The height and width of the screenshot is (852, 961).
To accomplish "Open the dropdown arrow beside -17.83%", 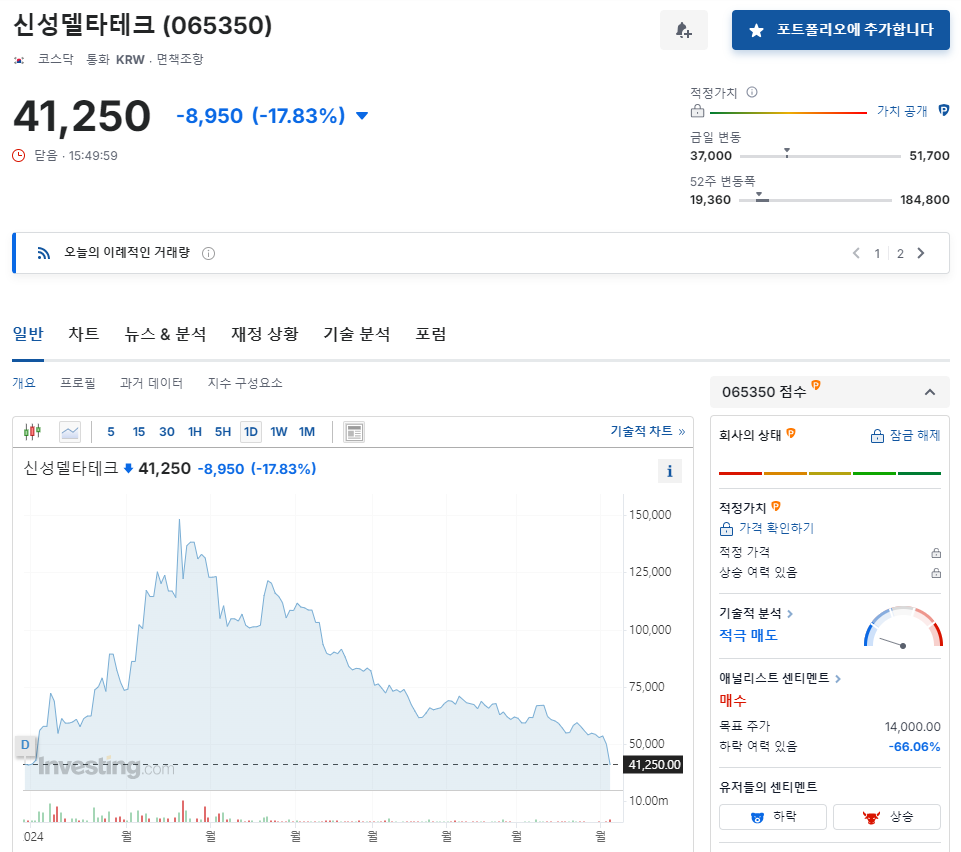I will pyautogui.click(x=360, y=116).
